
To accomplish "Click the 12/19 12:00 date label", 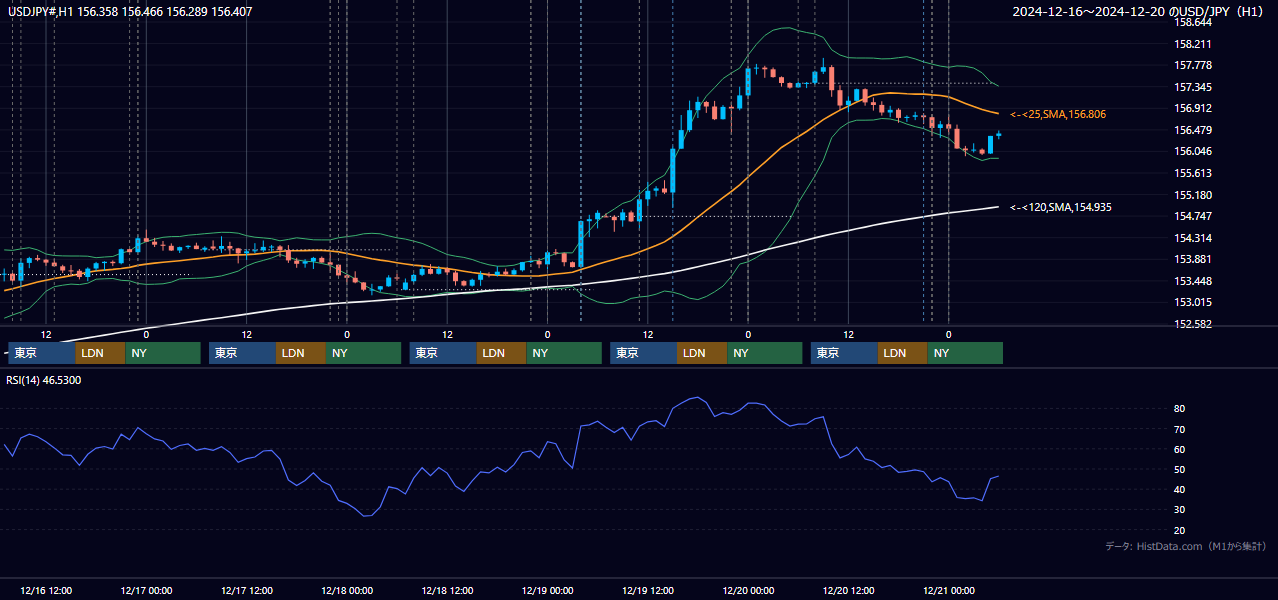I will (x=648, y=590).
